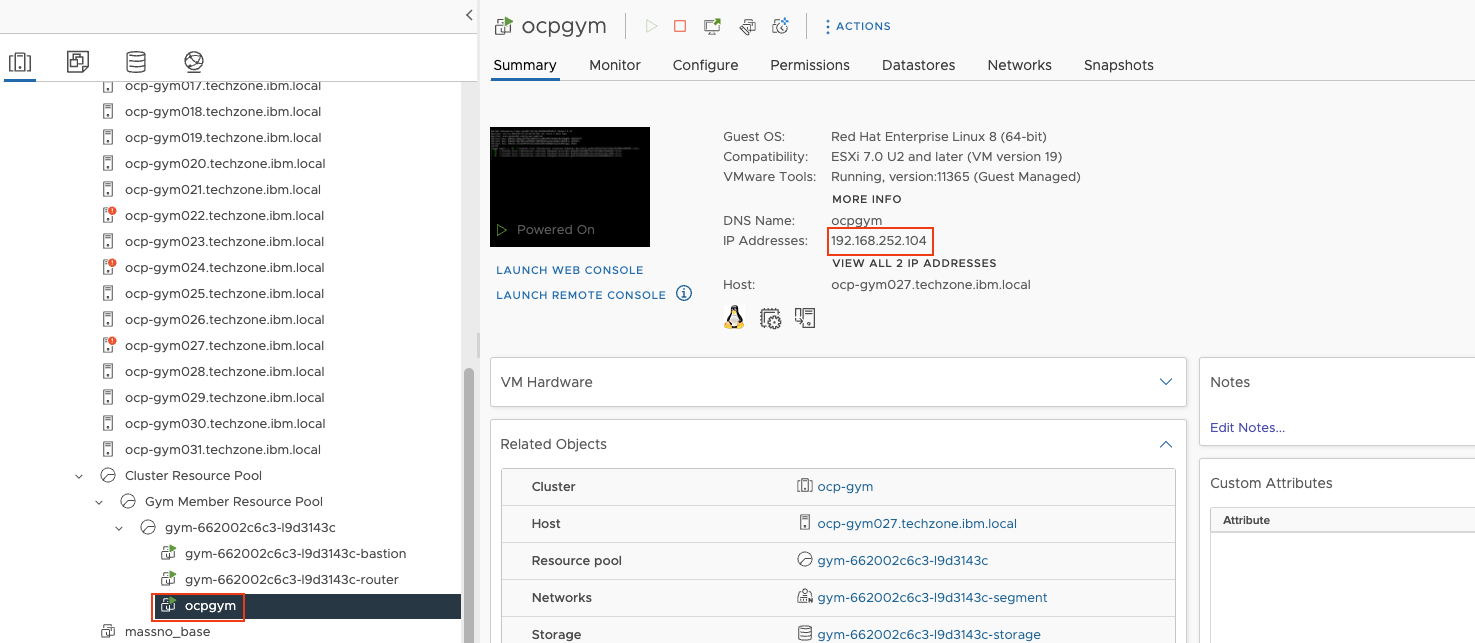Click VIEW ALL 2 IP ADDRESSES
This screenshot has width=1475, height=643.
pos(914,263)
